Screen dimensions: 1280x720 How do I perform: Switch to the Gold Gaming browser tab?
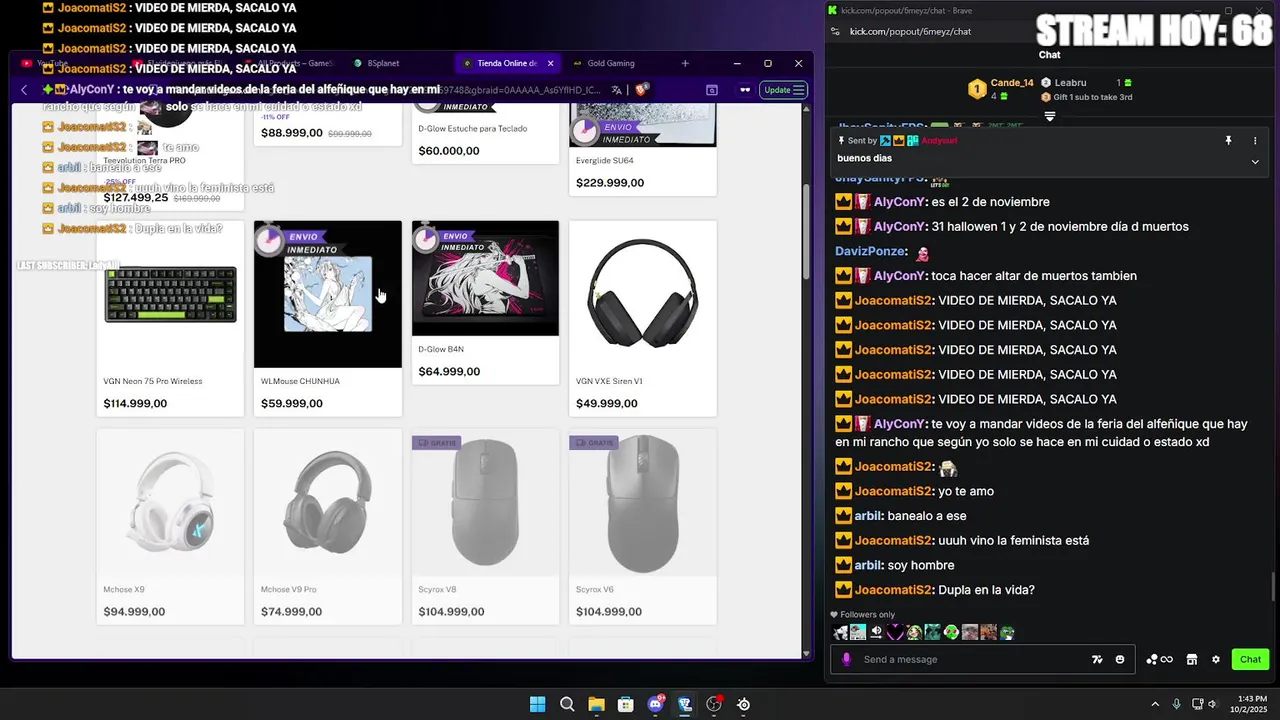610,63
